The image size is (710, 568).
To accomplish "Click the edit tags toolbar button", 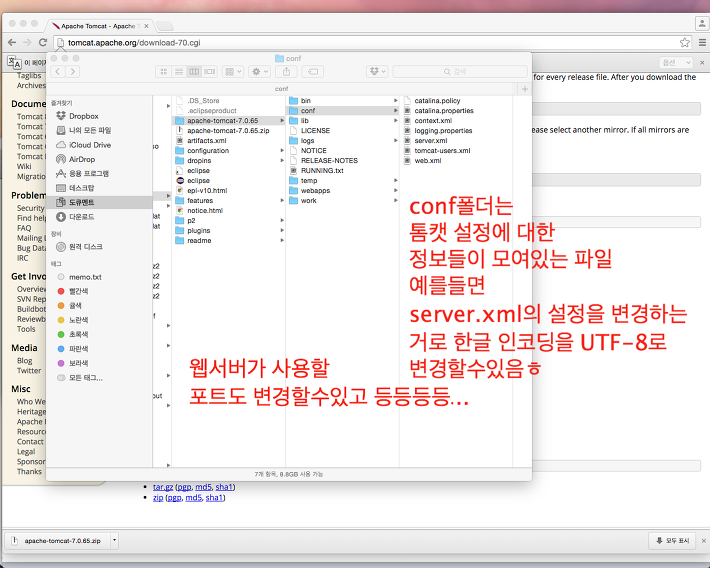I will click(313, 72).
